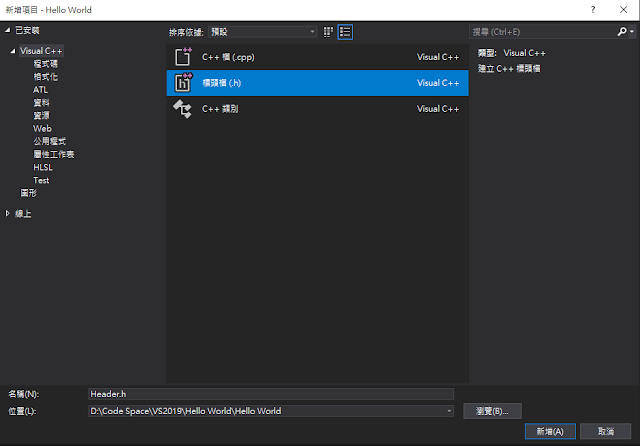
Task: Collapse the 已安裝 installed section
Action: [7, 30]
